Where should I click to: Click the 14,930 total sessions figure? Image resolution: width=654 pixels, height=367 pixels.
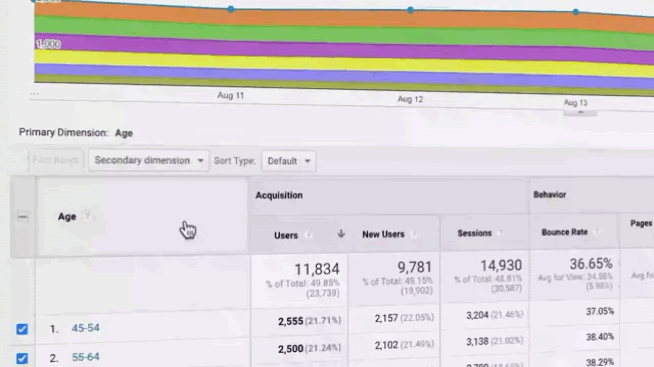point(501,266)
